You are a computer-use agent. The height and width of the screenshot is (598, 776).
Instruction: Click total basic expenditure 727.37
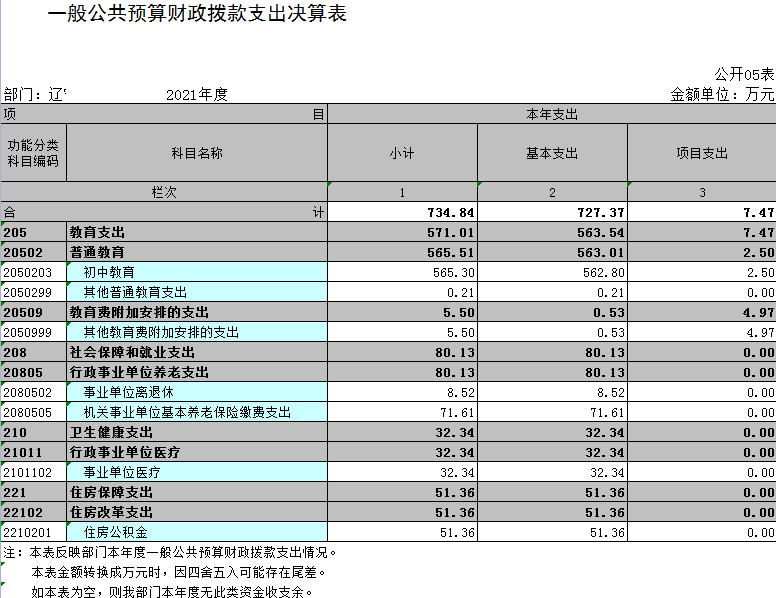point(552,212)
